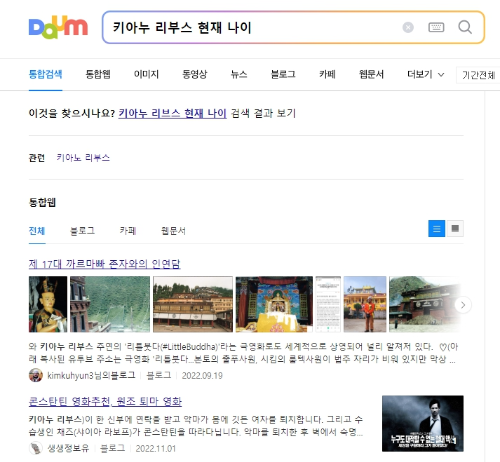Open the colorful altar throne thumbnail
500x462 pixels.
tap(274, 304)
